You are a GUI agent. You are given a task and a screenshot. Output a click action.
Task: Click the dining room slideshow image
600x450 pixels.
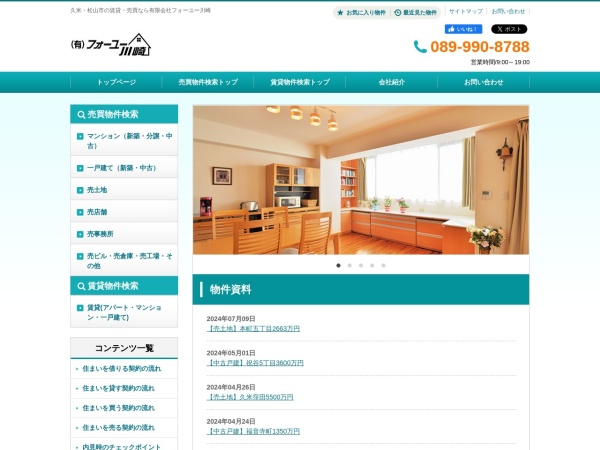point(361,180)
